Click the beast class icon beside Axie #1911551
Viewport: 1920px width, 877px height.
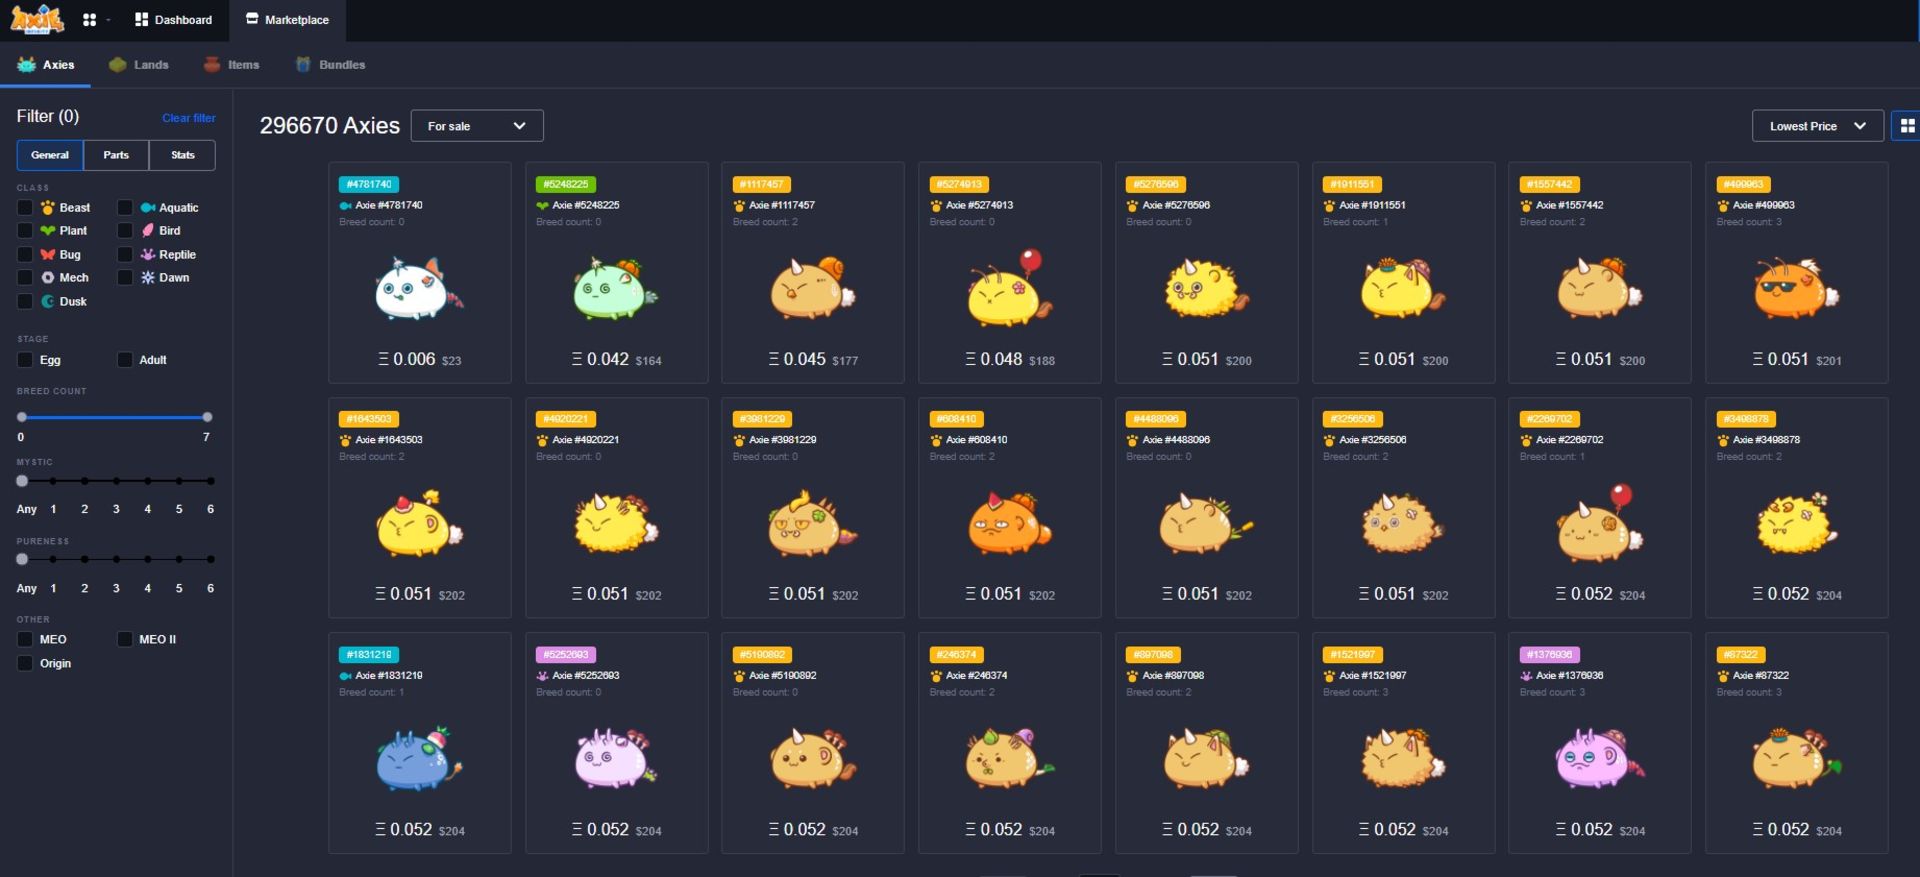(x=1329, y=206)
